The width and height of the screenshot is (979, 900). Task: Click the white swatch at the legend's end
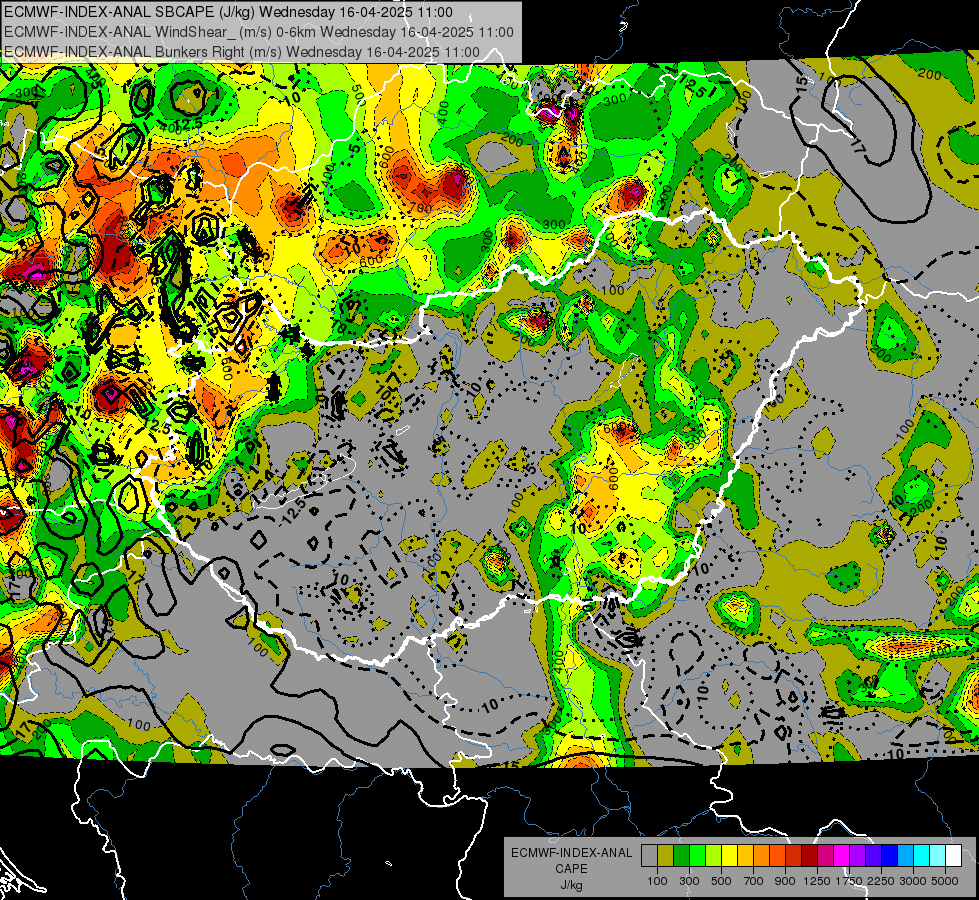953,856
